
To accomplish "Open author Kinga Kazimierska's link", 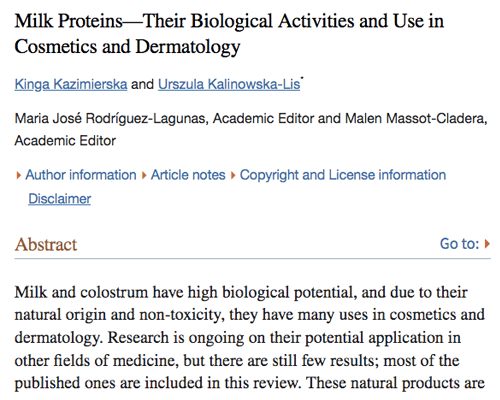I will click(x=71, y=84).
